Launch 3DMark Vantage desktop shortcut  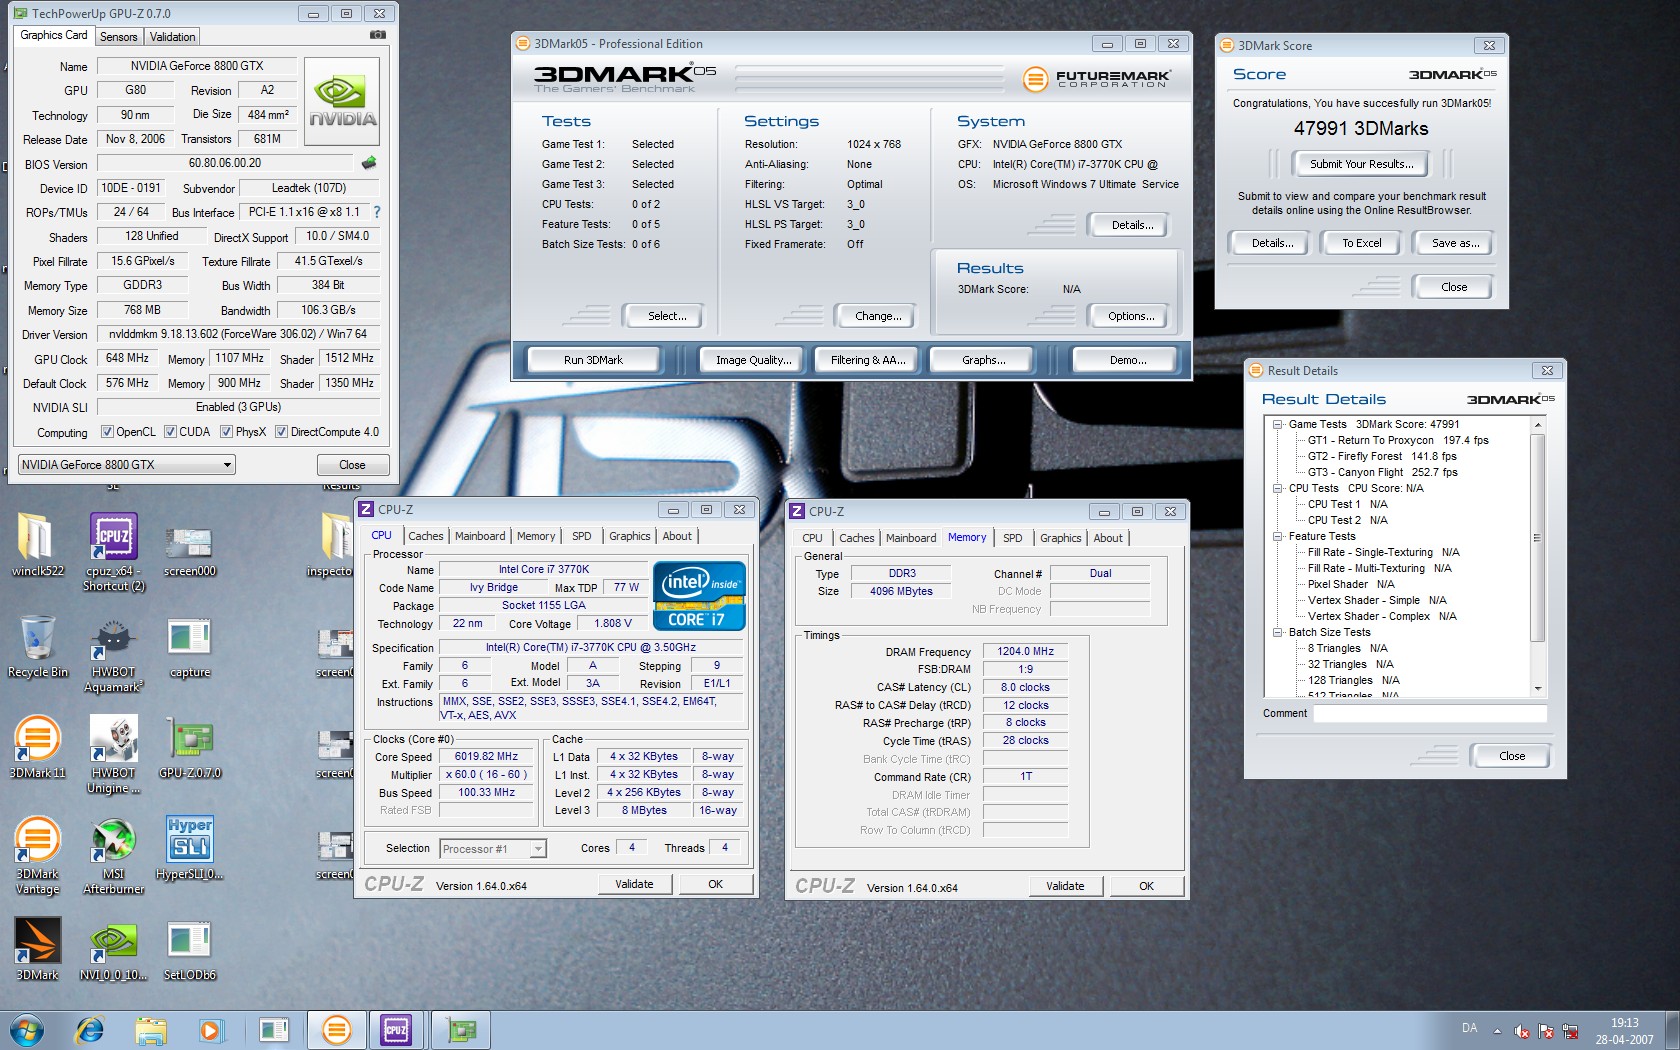37,855
